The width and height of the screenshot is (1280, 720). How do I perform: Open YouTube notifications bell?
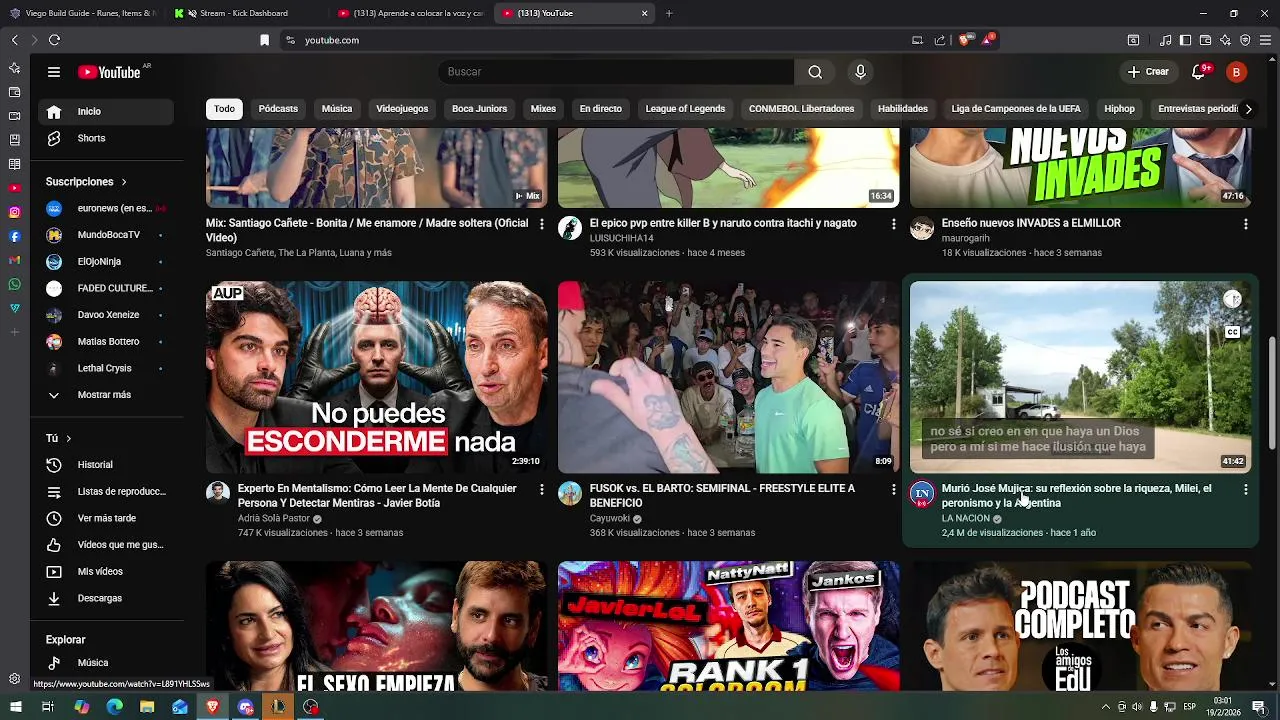1199,72
